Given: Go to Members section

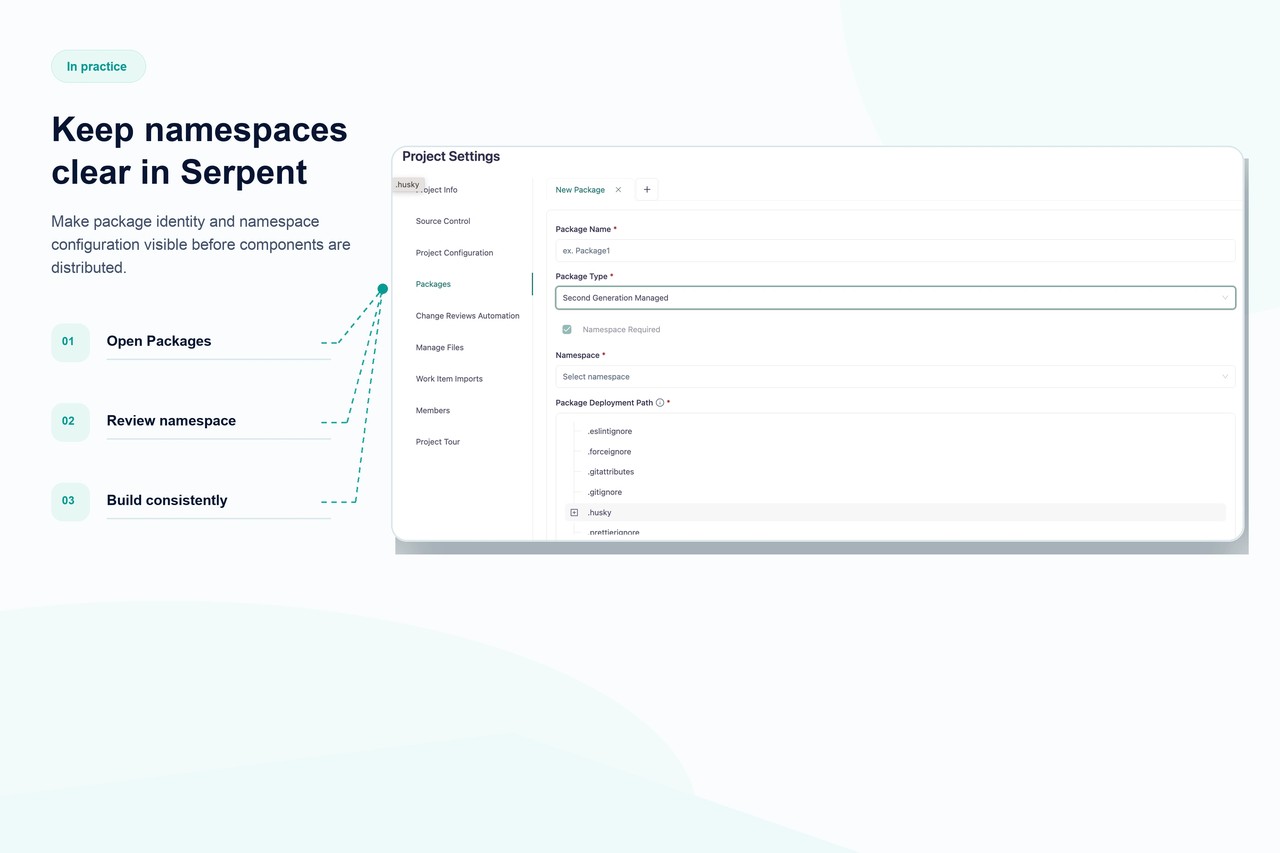Looking at the screenshot, I should tap(433, 410).
